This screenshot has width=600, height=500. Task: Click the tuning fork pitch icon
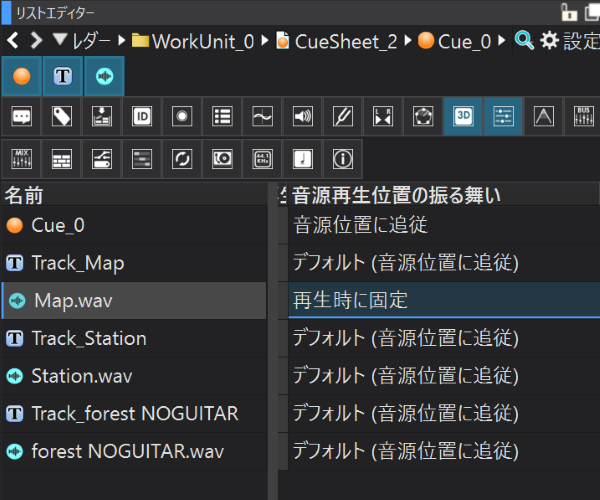[343, 116]
